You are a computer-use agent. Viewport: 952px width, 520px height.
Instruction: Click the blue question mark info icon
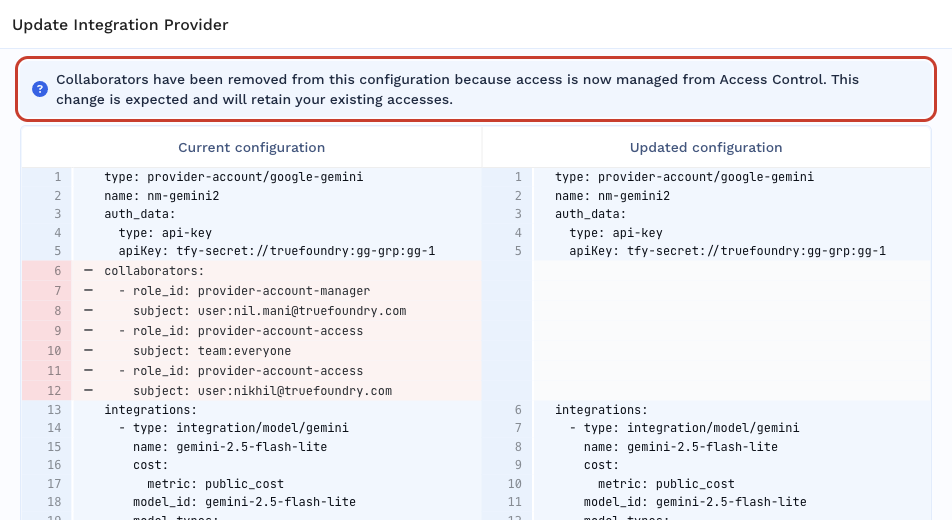(x=40, y=89)
